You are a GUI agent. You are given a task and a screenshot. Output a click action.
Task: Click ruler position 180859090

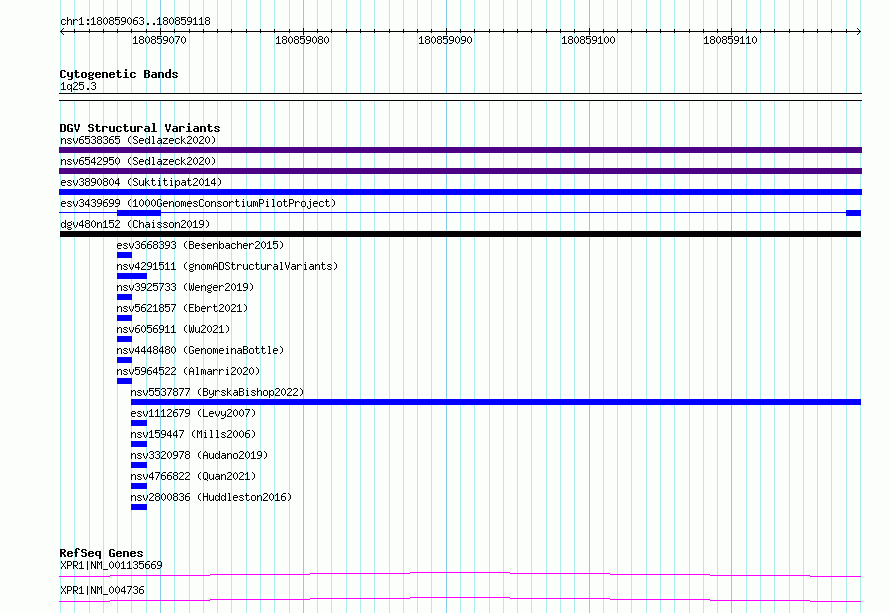point(445,40)
